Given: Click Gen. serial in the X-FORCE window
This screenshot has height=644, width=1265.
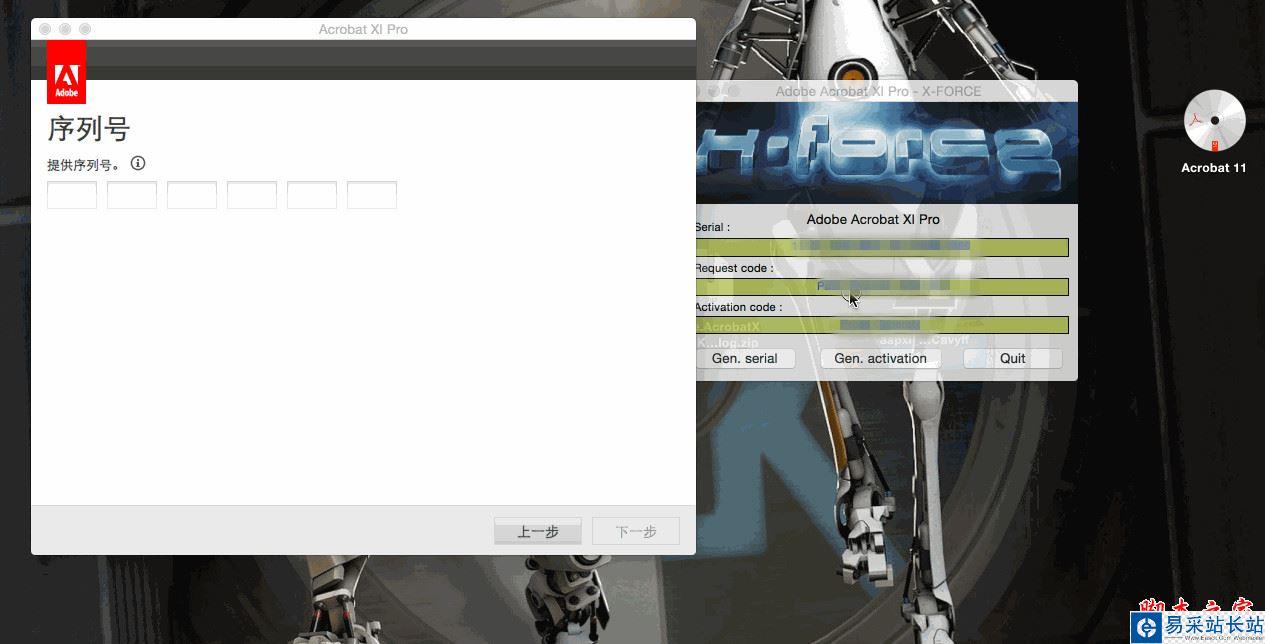Looking at the screenshot, I should (745, 358).
